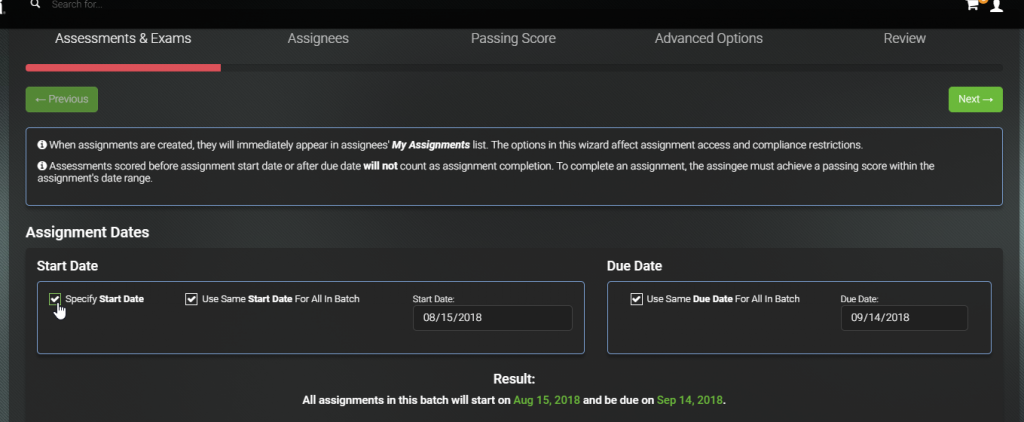The height and width of the screenshot is (422, 1024).
Task: Click the red wizard progress bar
Action: 123,67
